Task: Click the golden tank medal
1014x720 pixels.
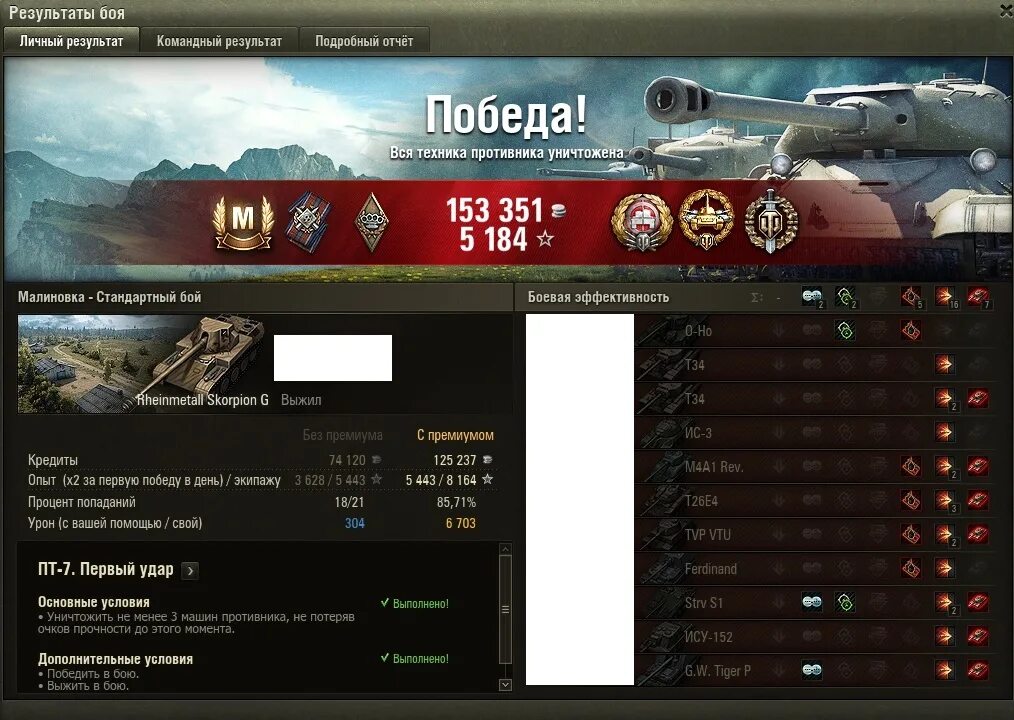Action: click(x=706, y=221)
